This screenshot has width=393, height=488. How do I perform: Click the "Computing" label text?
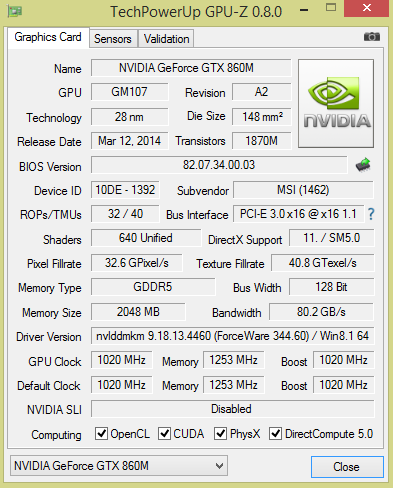coord(56,435)
